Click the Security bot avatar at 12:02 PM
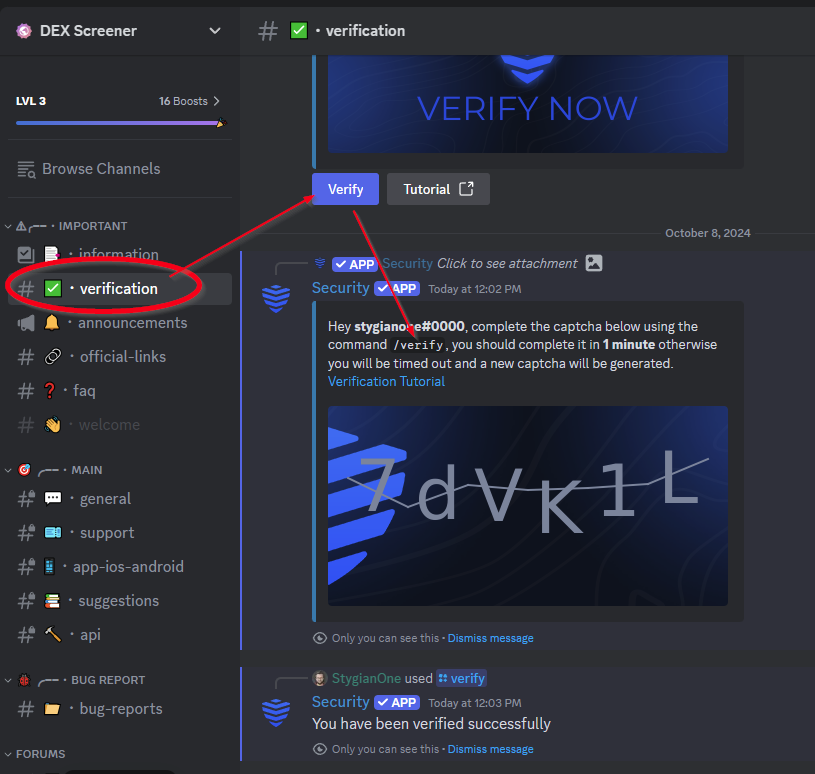 click(276, 298)
